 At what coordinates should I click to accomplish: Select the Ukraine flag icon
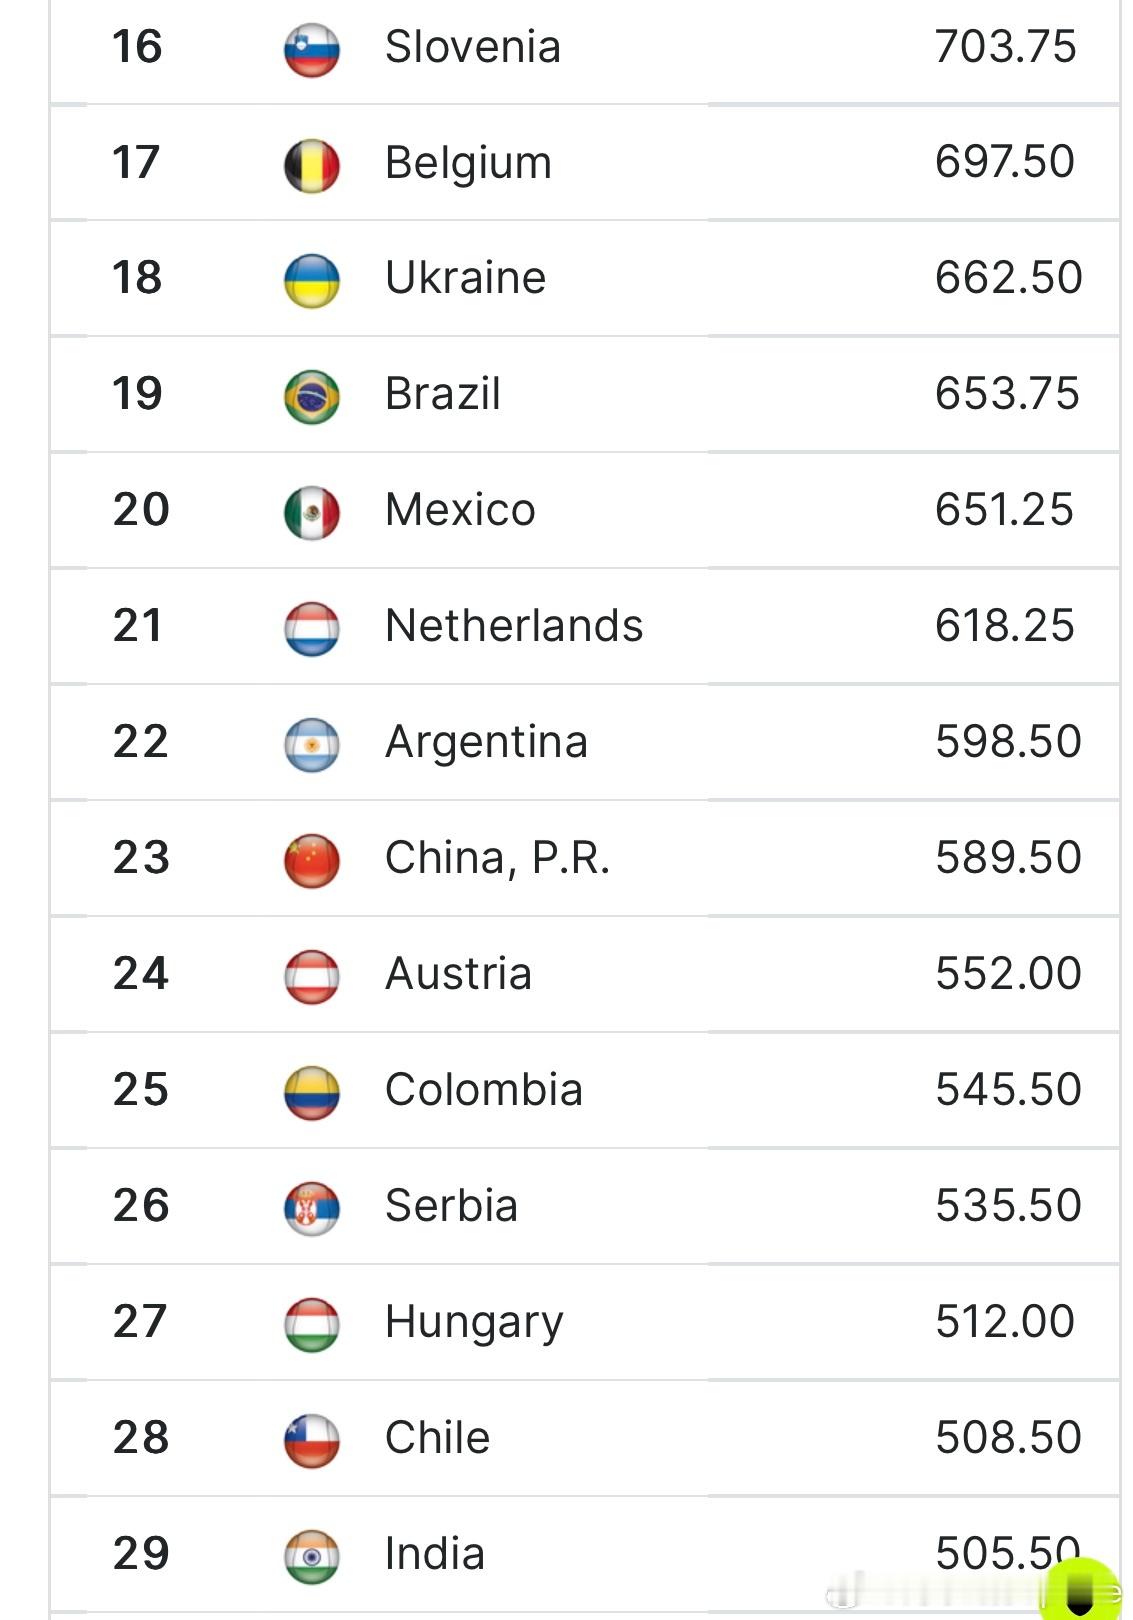coord(312,281)
